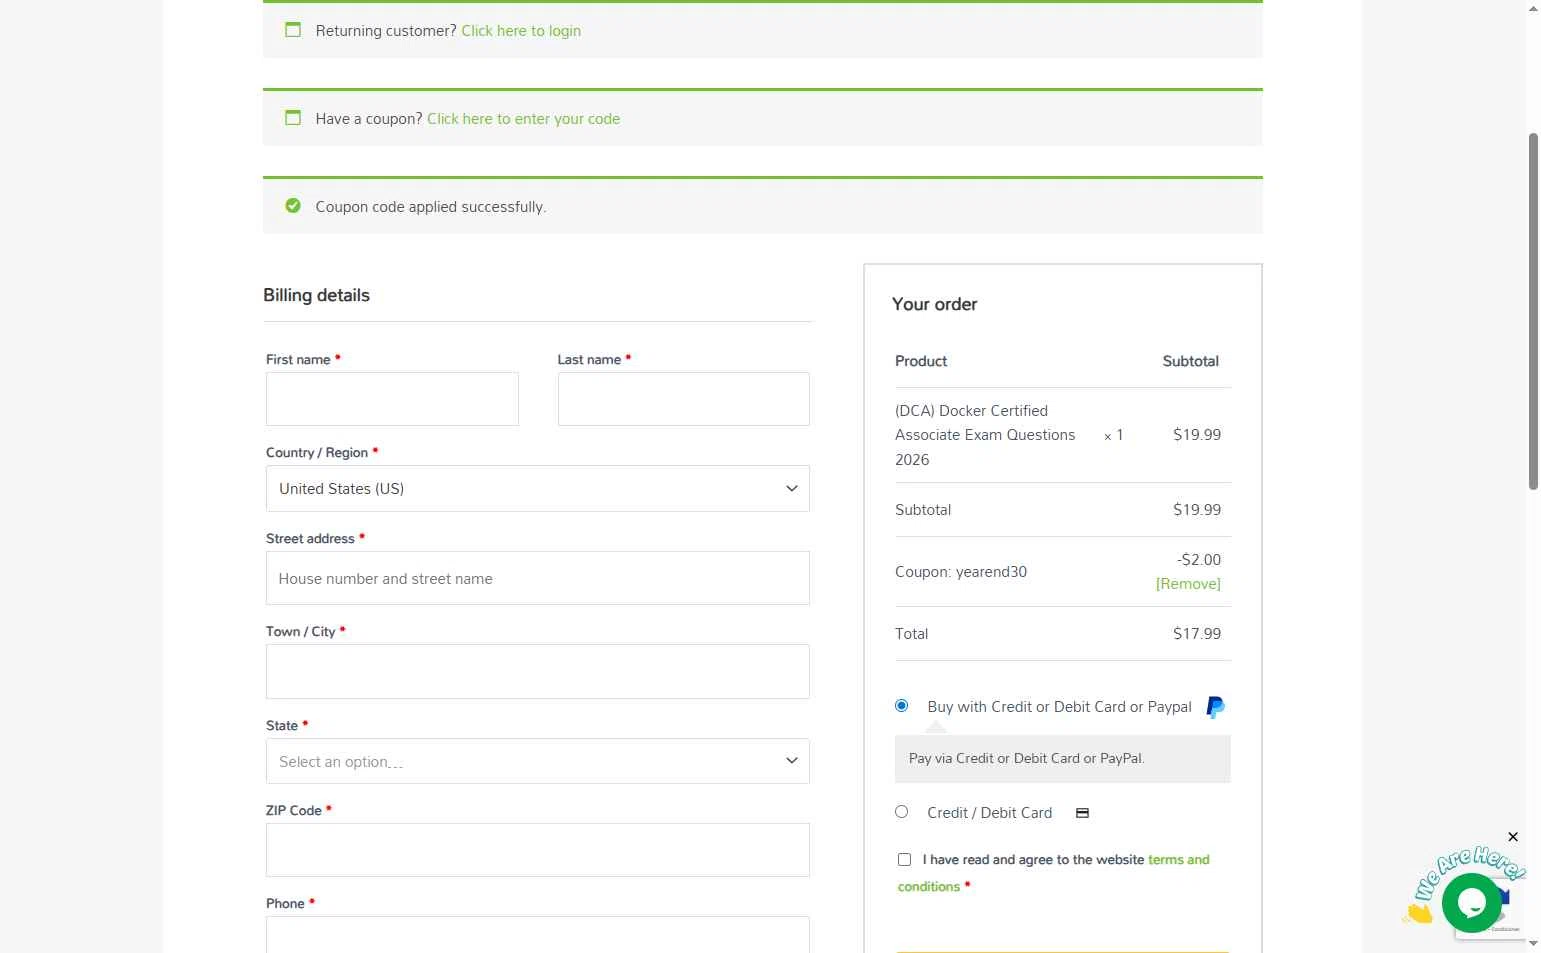
Task: Click the credit card icon beside Credit / Debit Card
Action: coord(1082,813)
